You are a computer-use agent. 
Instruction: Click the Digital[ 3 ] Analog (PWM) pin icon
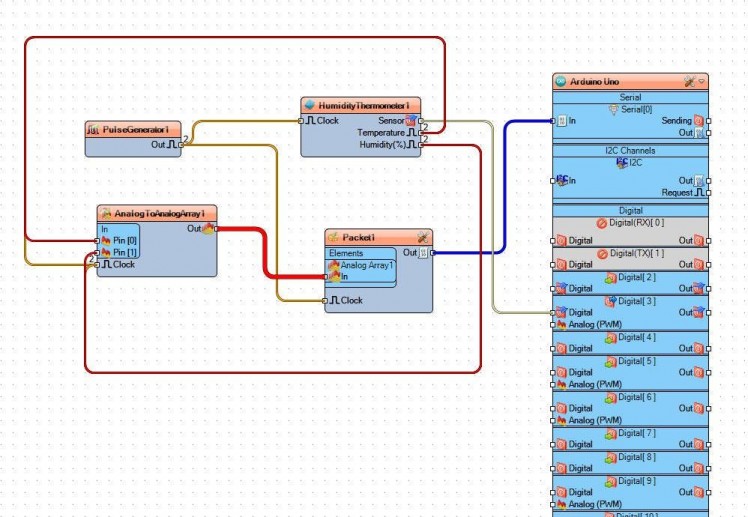[561, 324]
